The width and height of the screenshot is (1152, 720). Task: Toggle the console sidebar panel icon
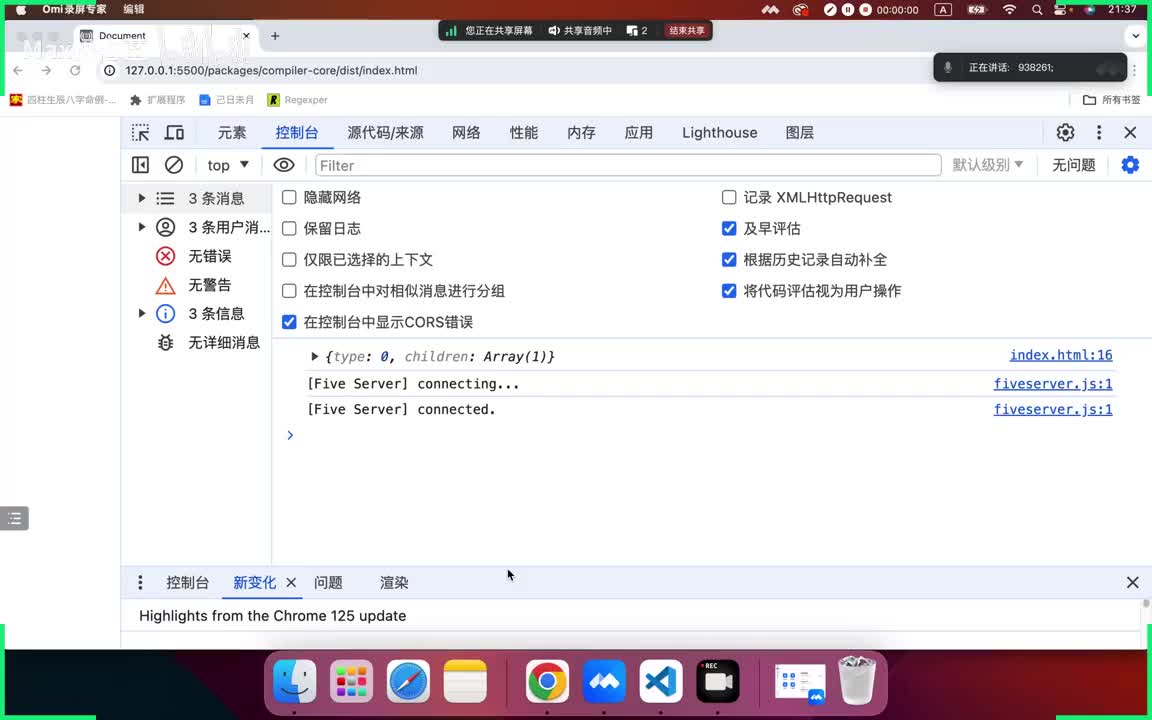point(140,165)
